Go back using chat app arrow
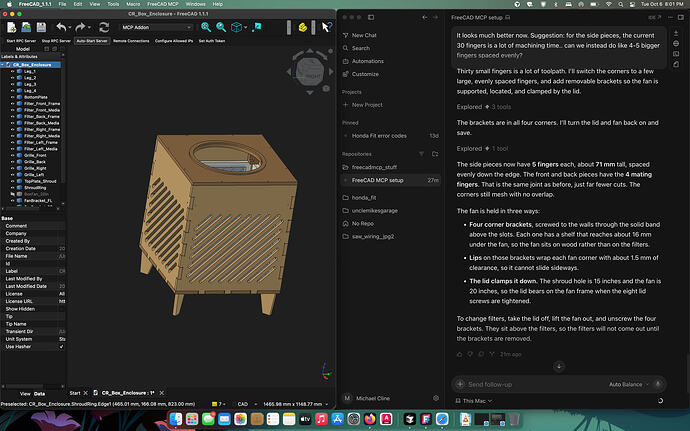This screenshot has height=431, width=690. tap(425, 17)
